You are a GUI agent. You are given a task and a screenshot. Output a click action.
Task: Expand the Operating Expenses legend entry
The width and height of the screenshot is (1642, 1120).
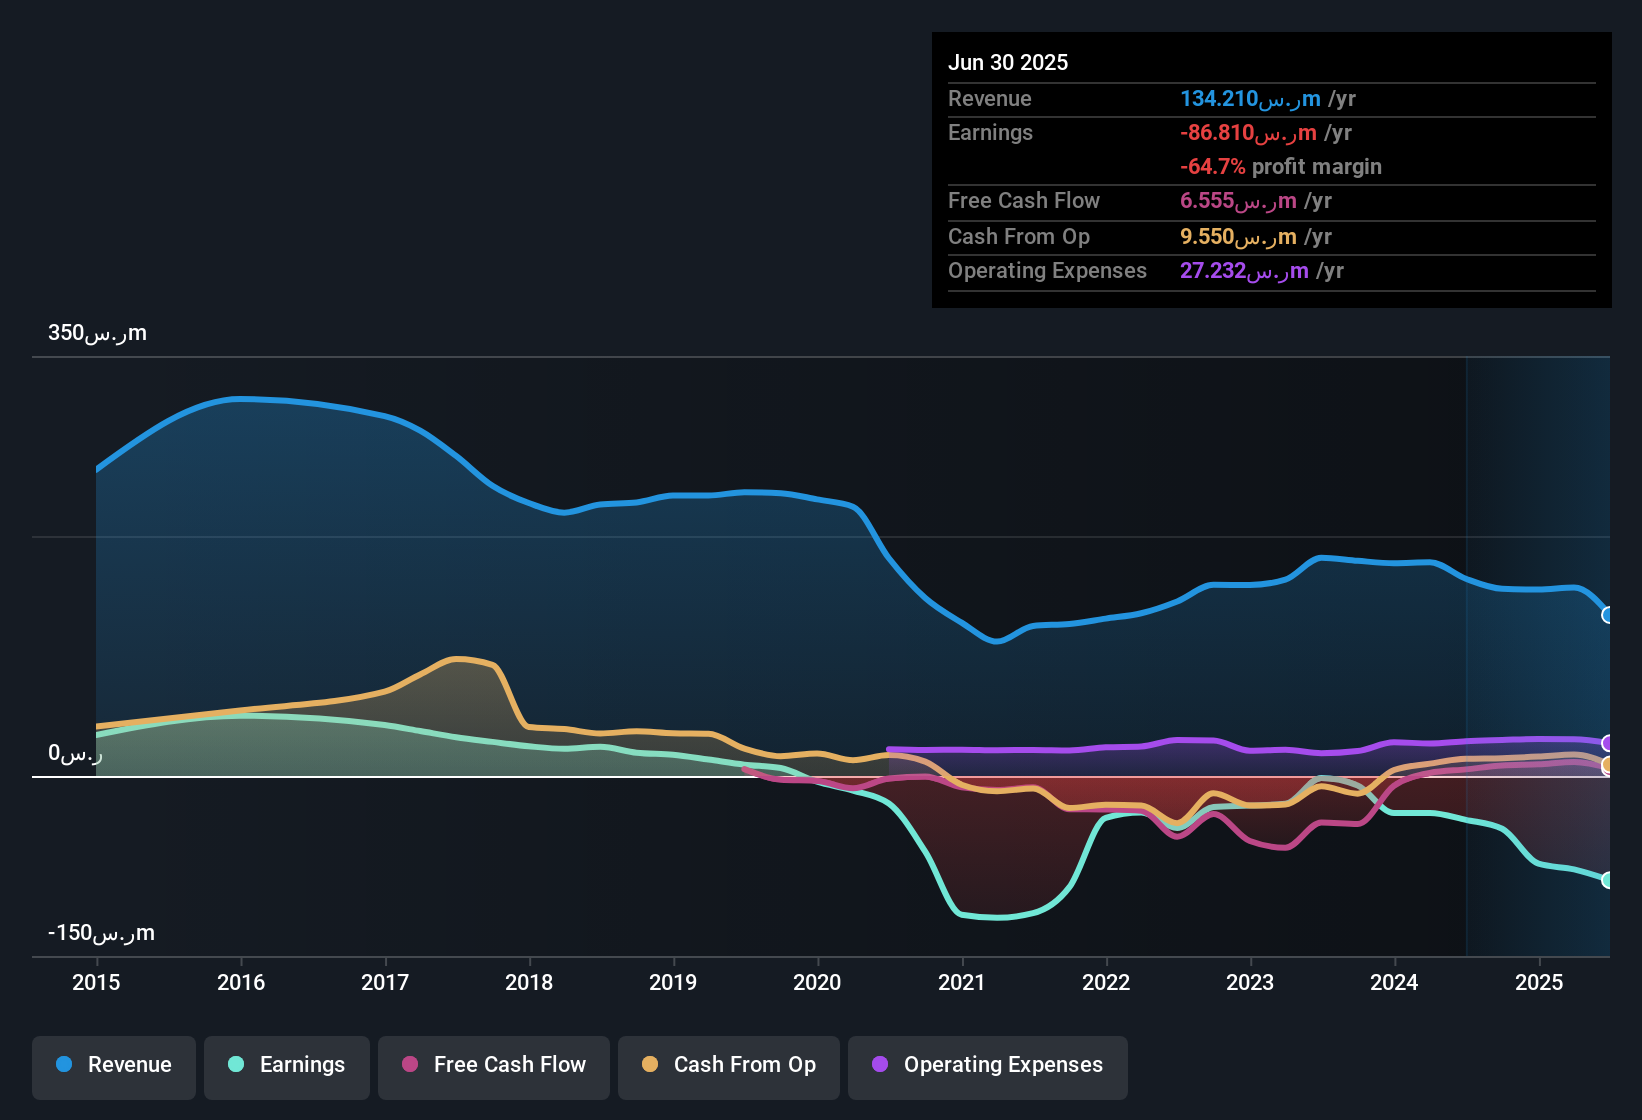(x=988, y=1065)
